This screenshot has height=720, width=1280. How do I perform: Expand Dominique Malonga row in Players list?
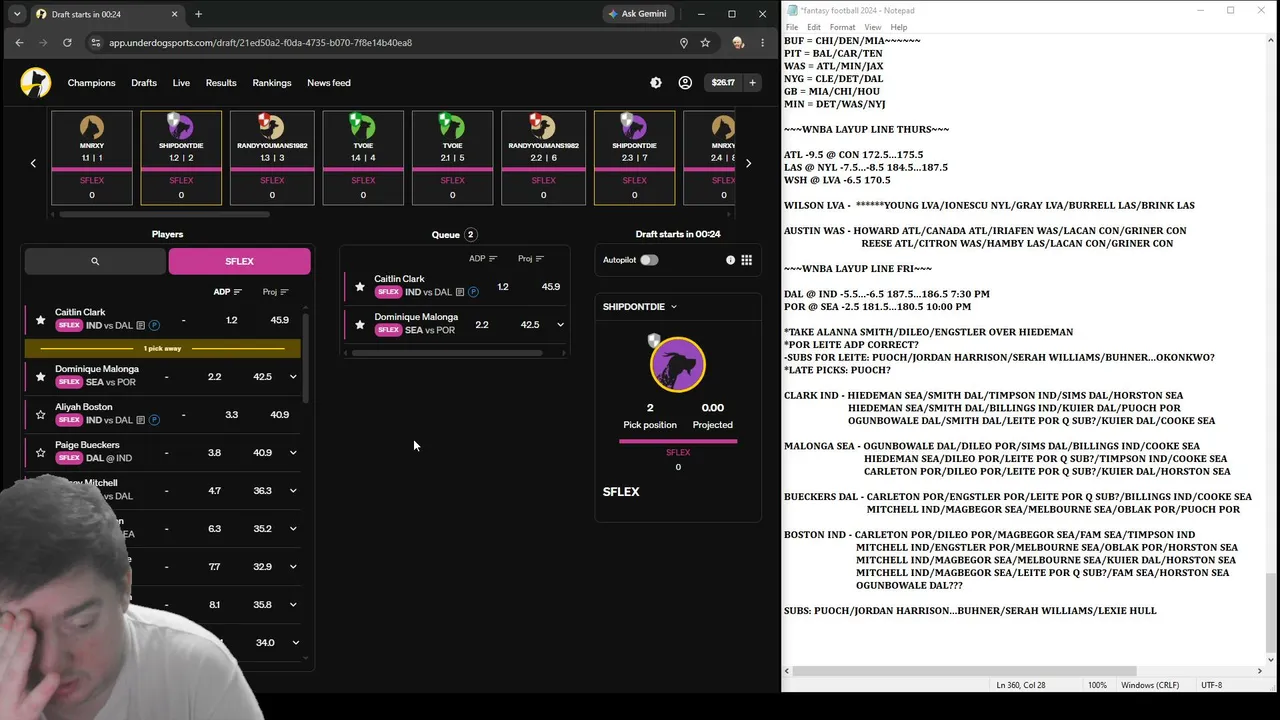(x=293, y=377)
